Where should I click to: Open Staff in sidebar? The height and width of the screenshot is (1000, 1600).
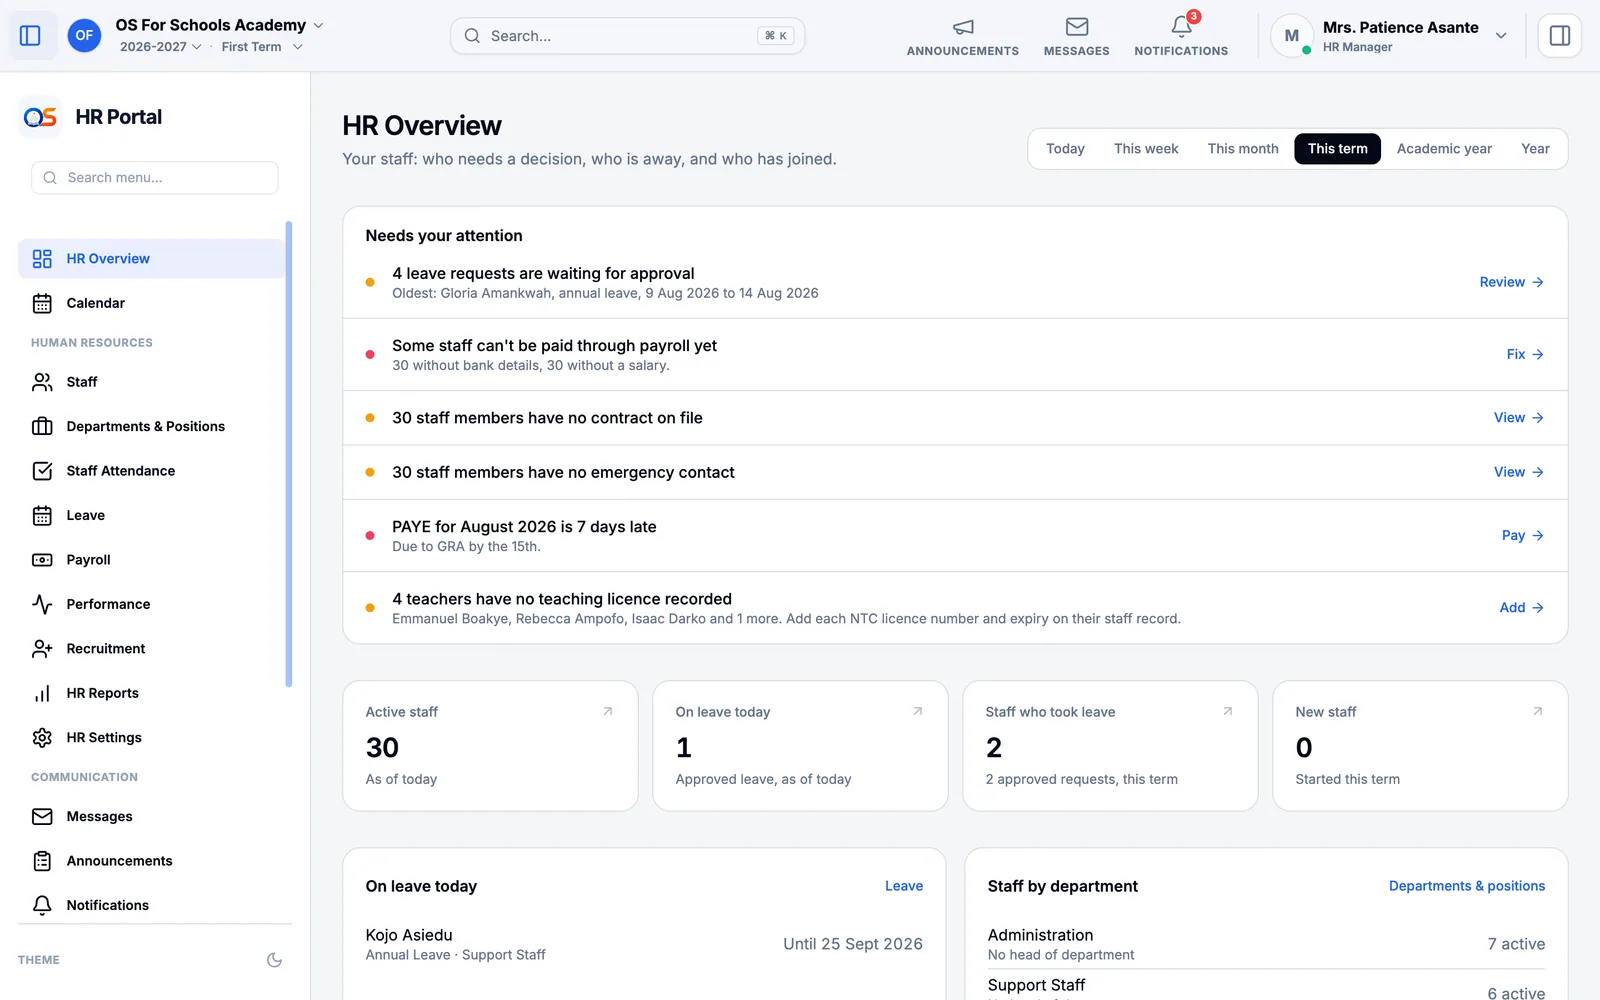(x=152, y=382)
